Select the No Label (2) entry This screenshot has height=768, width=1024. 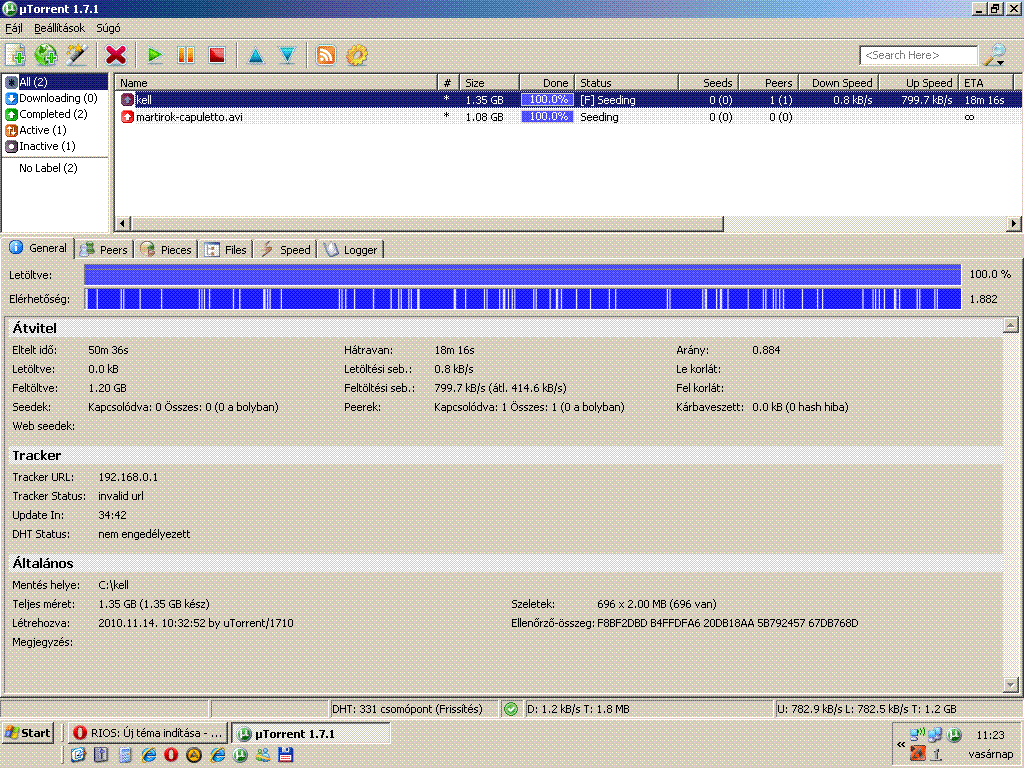(x=48, y=168)
